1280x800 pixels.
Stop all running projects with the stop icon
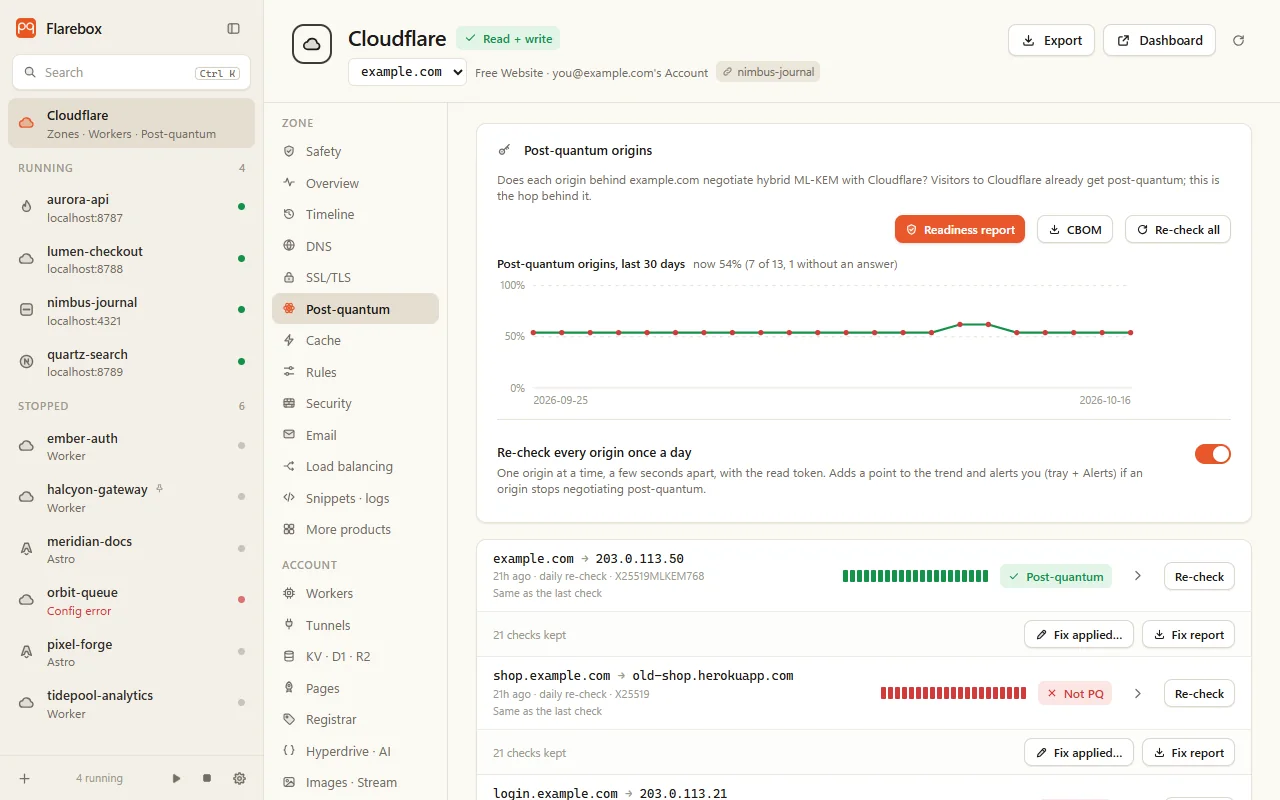(x=207, y=778)
